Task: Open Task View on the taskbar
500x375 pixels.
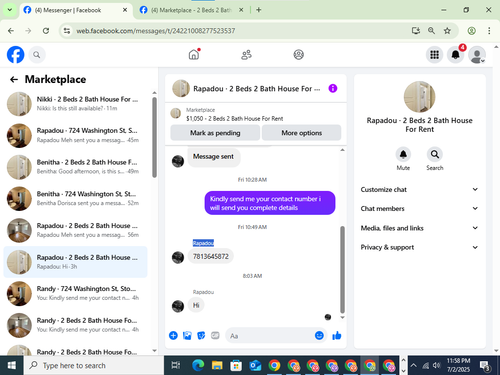Action: 175,366
